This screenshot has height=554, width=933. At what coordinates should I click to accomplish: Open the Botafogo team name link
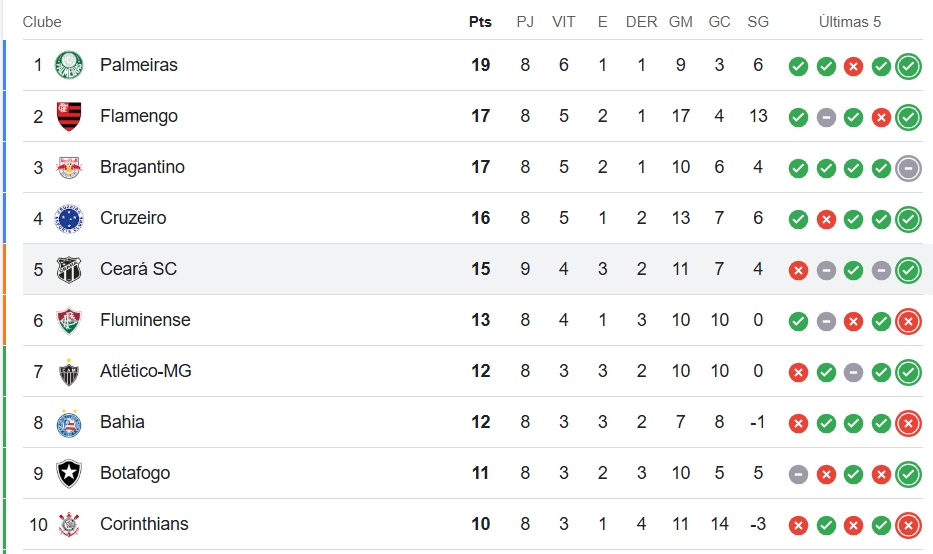135,473
